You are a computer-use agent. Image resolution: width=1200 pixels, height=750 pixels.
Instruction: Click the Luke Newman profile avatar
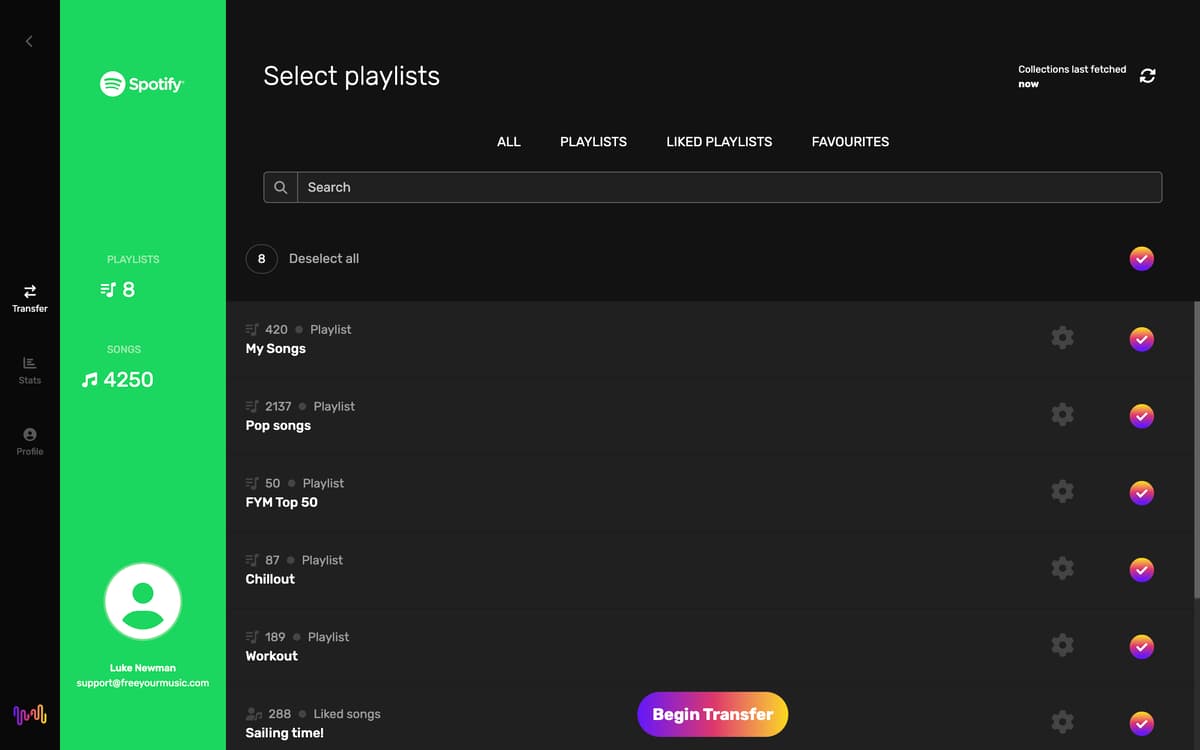point(143,601)
